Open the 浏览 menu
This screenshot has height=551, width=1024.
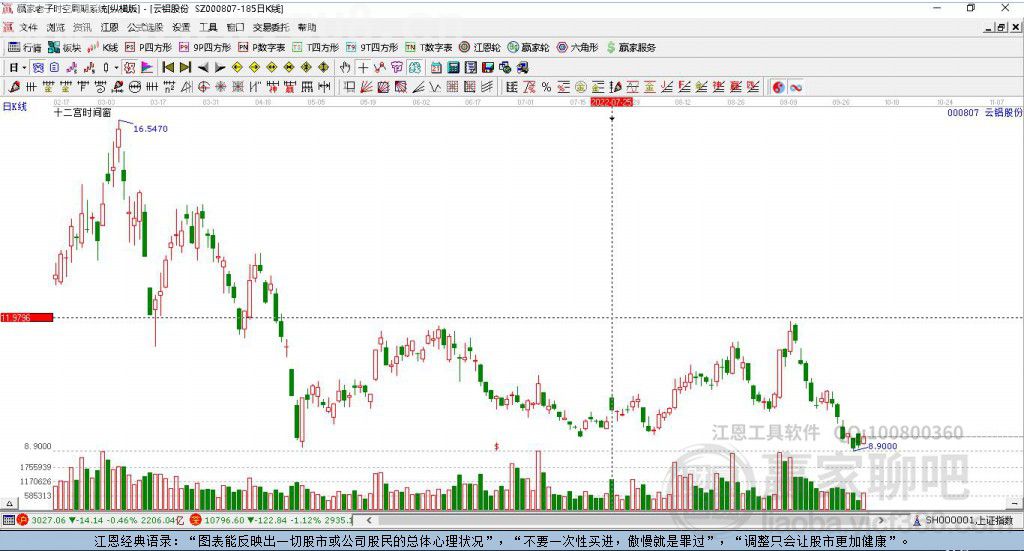(x=56, y=27)
